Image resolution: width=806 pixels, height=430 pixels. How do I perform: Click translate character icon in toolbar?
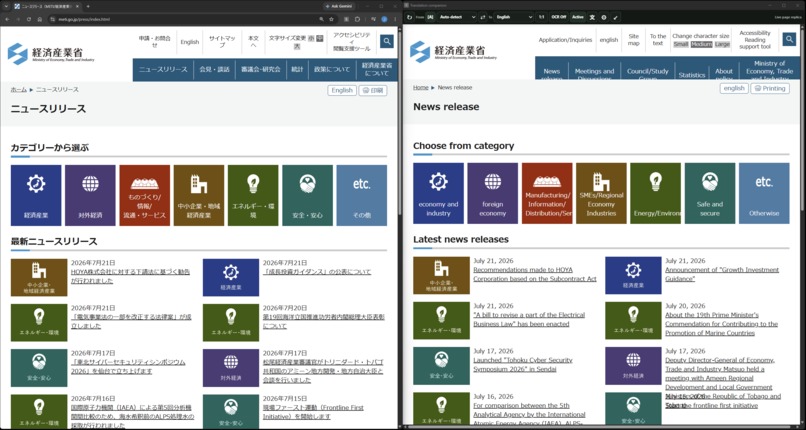[x=592, y=17]
